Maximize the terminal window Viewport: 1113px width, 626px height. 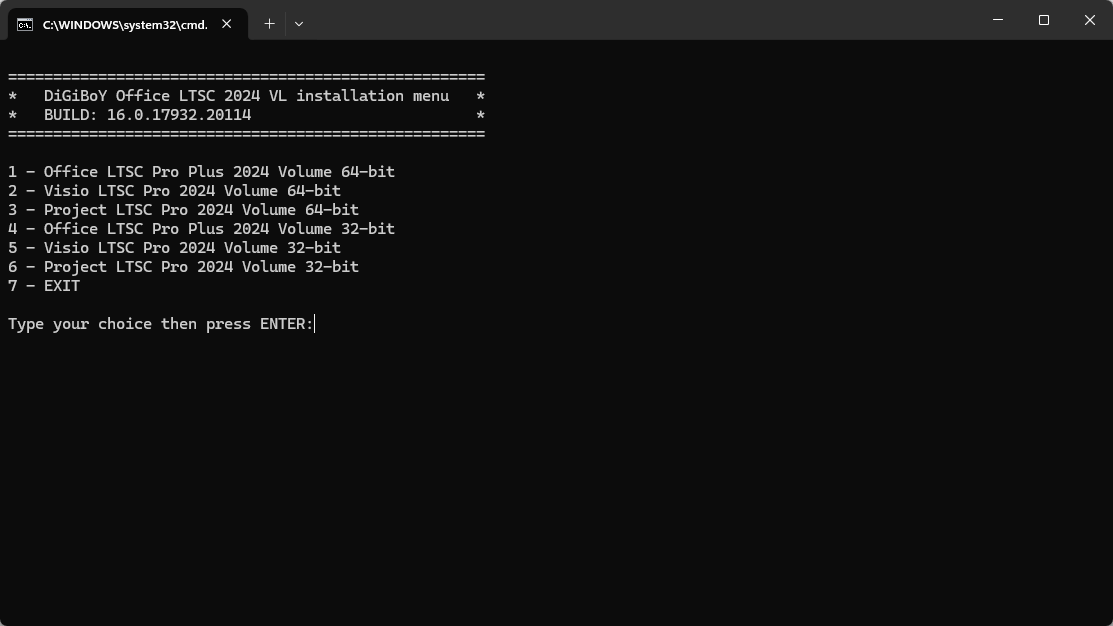1043,20
